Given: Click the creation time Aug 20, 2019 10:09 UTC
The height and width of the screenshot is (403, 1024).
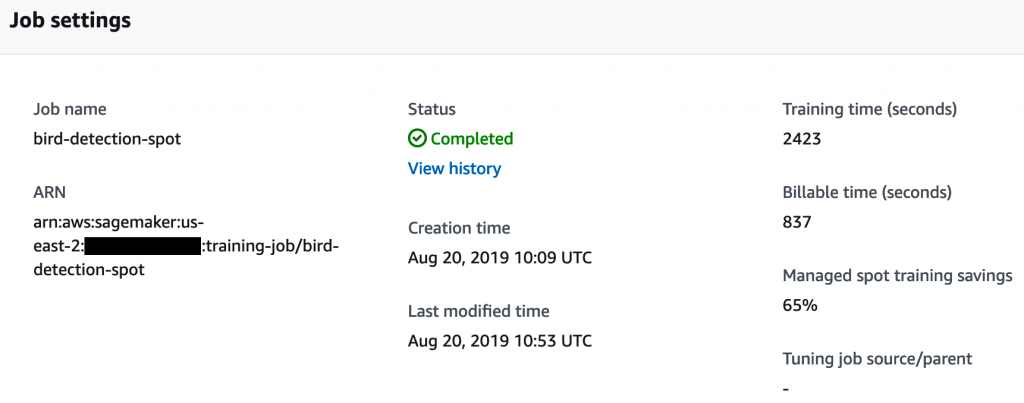Looking at the screenshot, I should tap(500, 257).
